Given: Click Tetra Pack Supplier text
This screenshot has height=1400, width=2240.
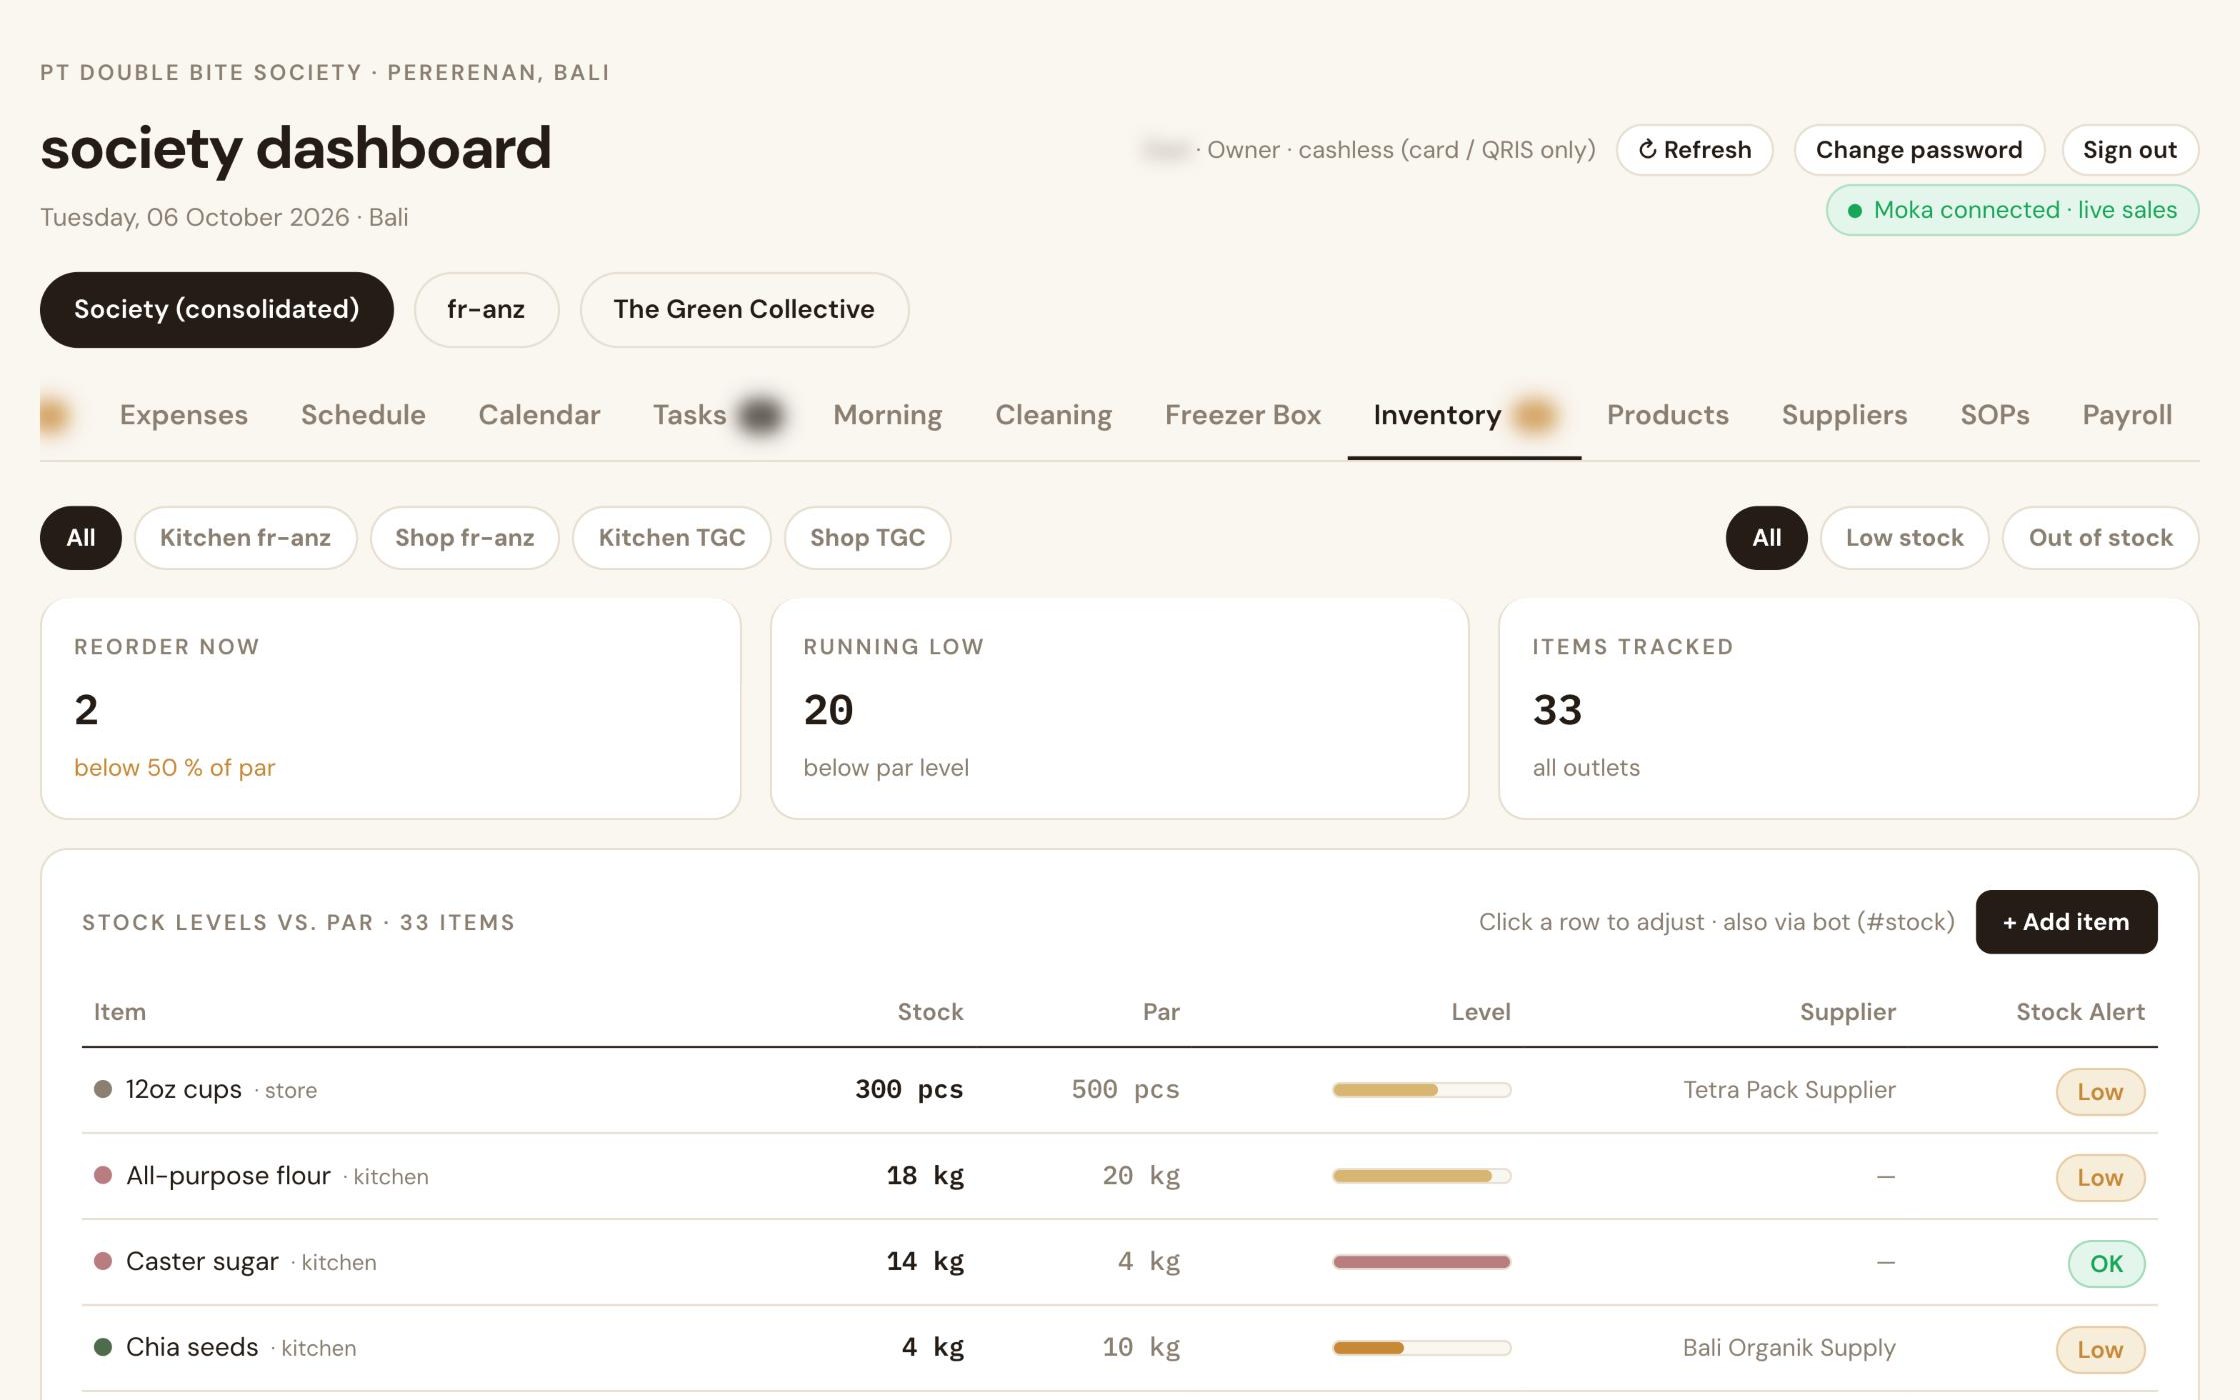Looking at the screenshot, I should point(1789,1090).
